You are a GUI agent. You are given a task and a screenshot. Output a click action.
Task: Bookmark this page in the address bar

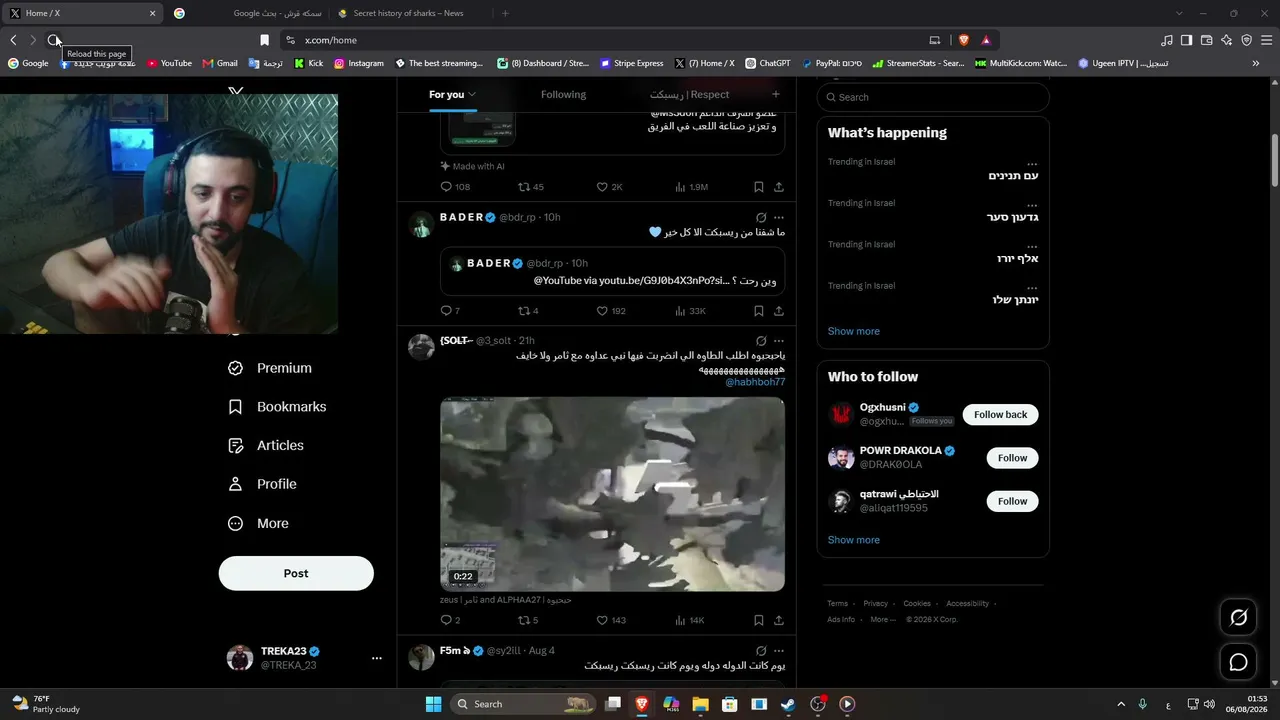(x=264, y=40)
